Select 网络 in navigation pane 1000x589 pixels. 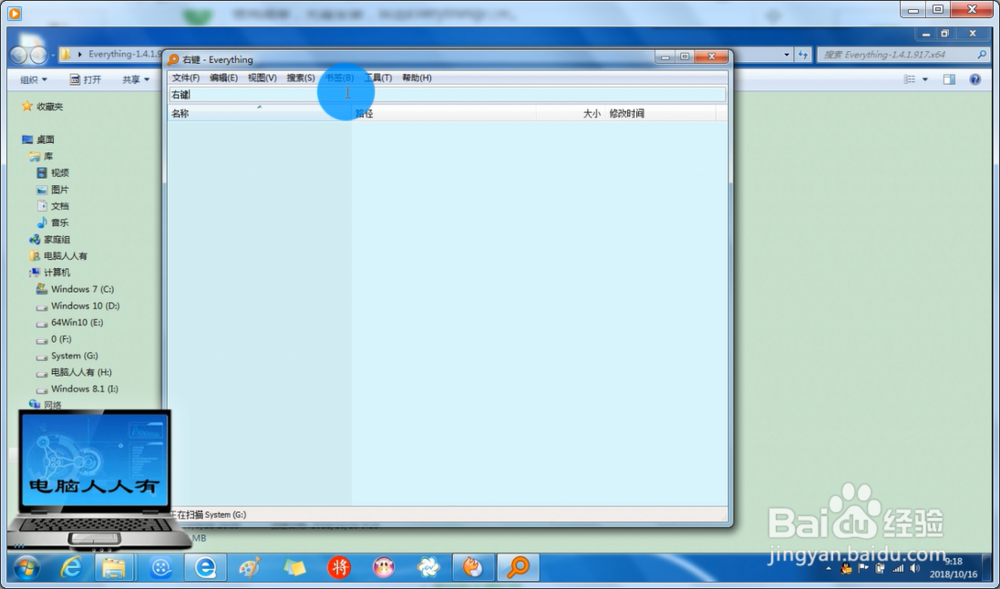tap(45, 405)
